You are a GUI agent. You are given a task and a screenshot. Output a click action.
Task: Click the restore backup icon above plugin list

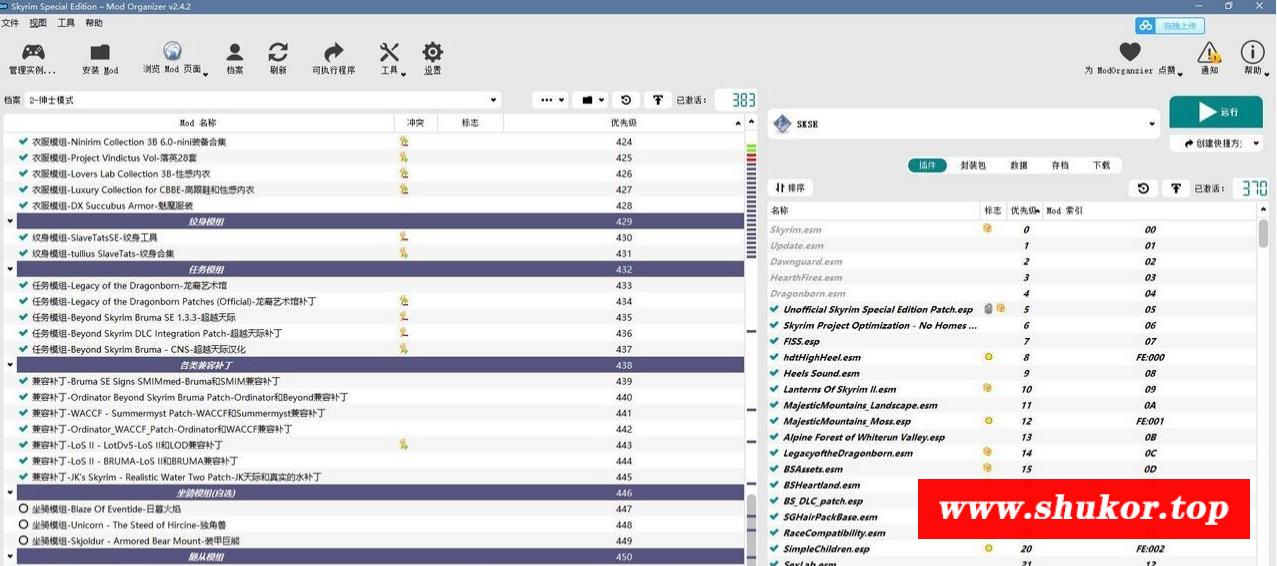tap(1144, 188)
